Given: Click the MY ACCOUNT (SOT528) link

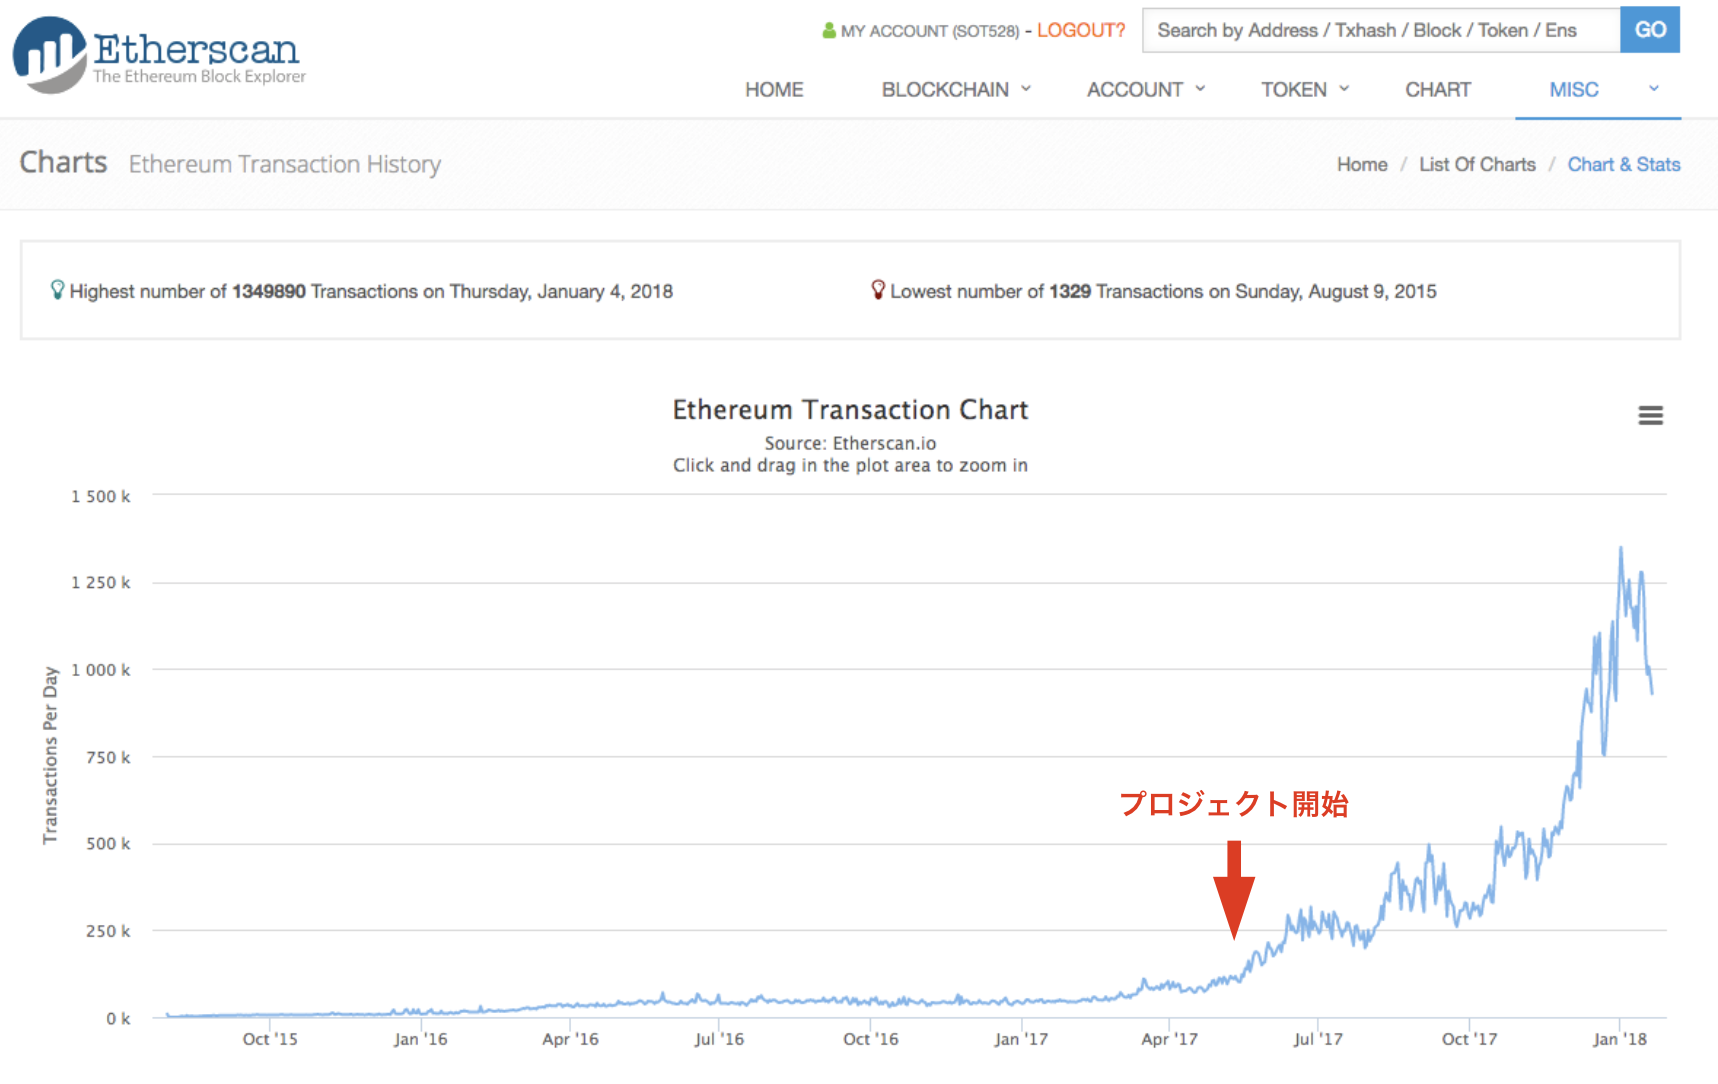Looking at the screenshot, I should [929, 31].
